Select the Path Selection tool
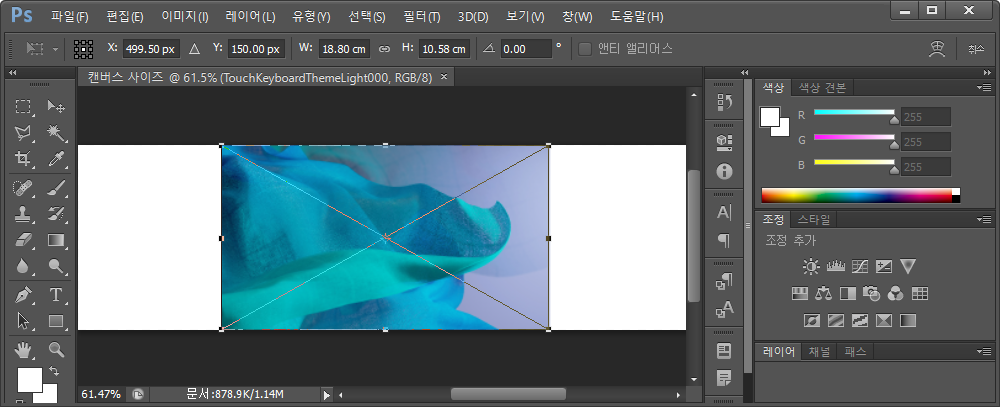1000x407 pixels. point(24,320)
